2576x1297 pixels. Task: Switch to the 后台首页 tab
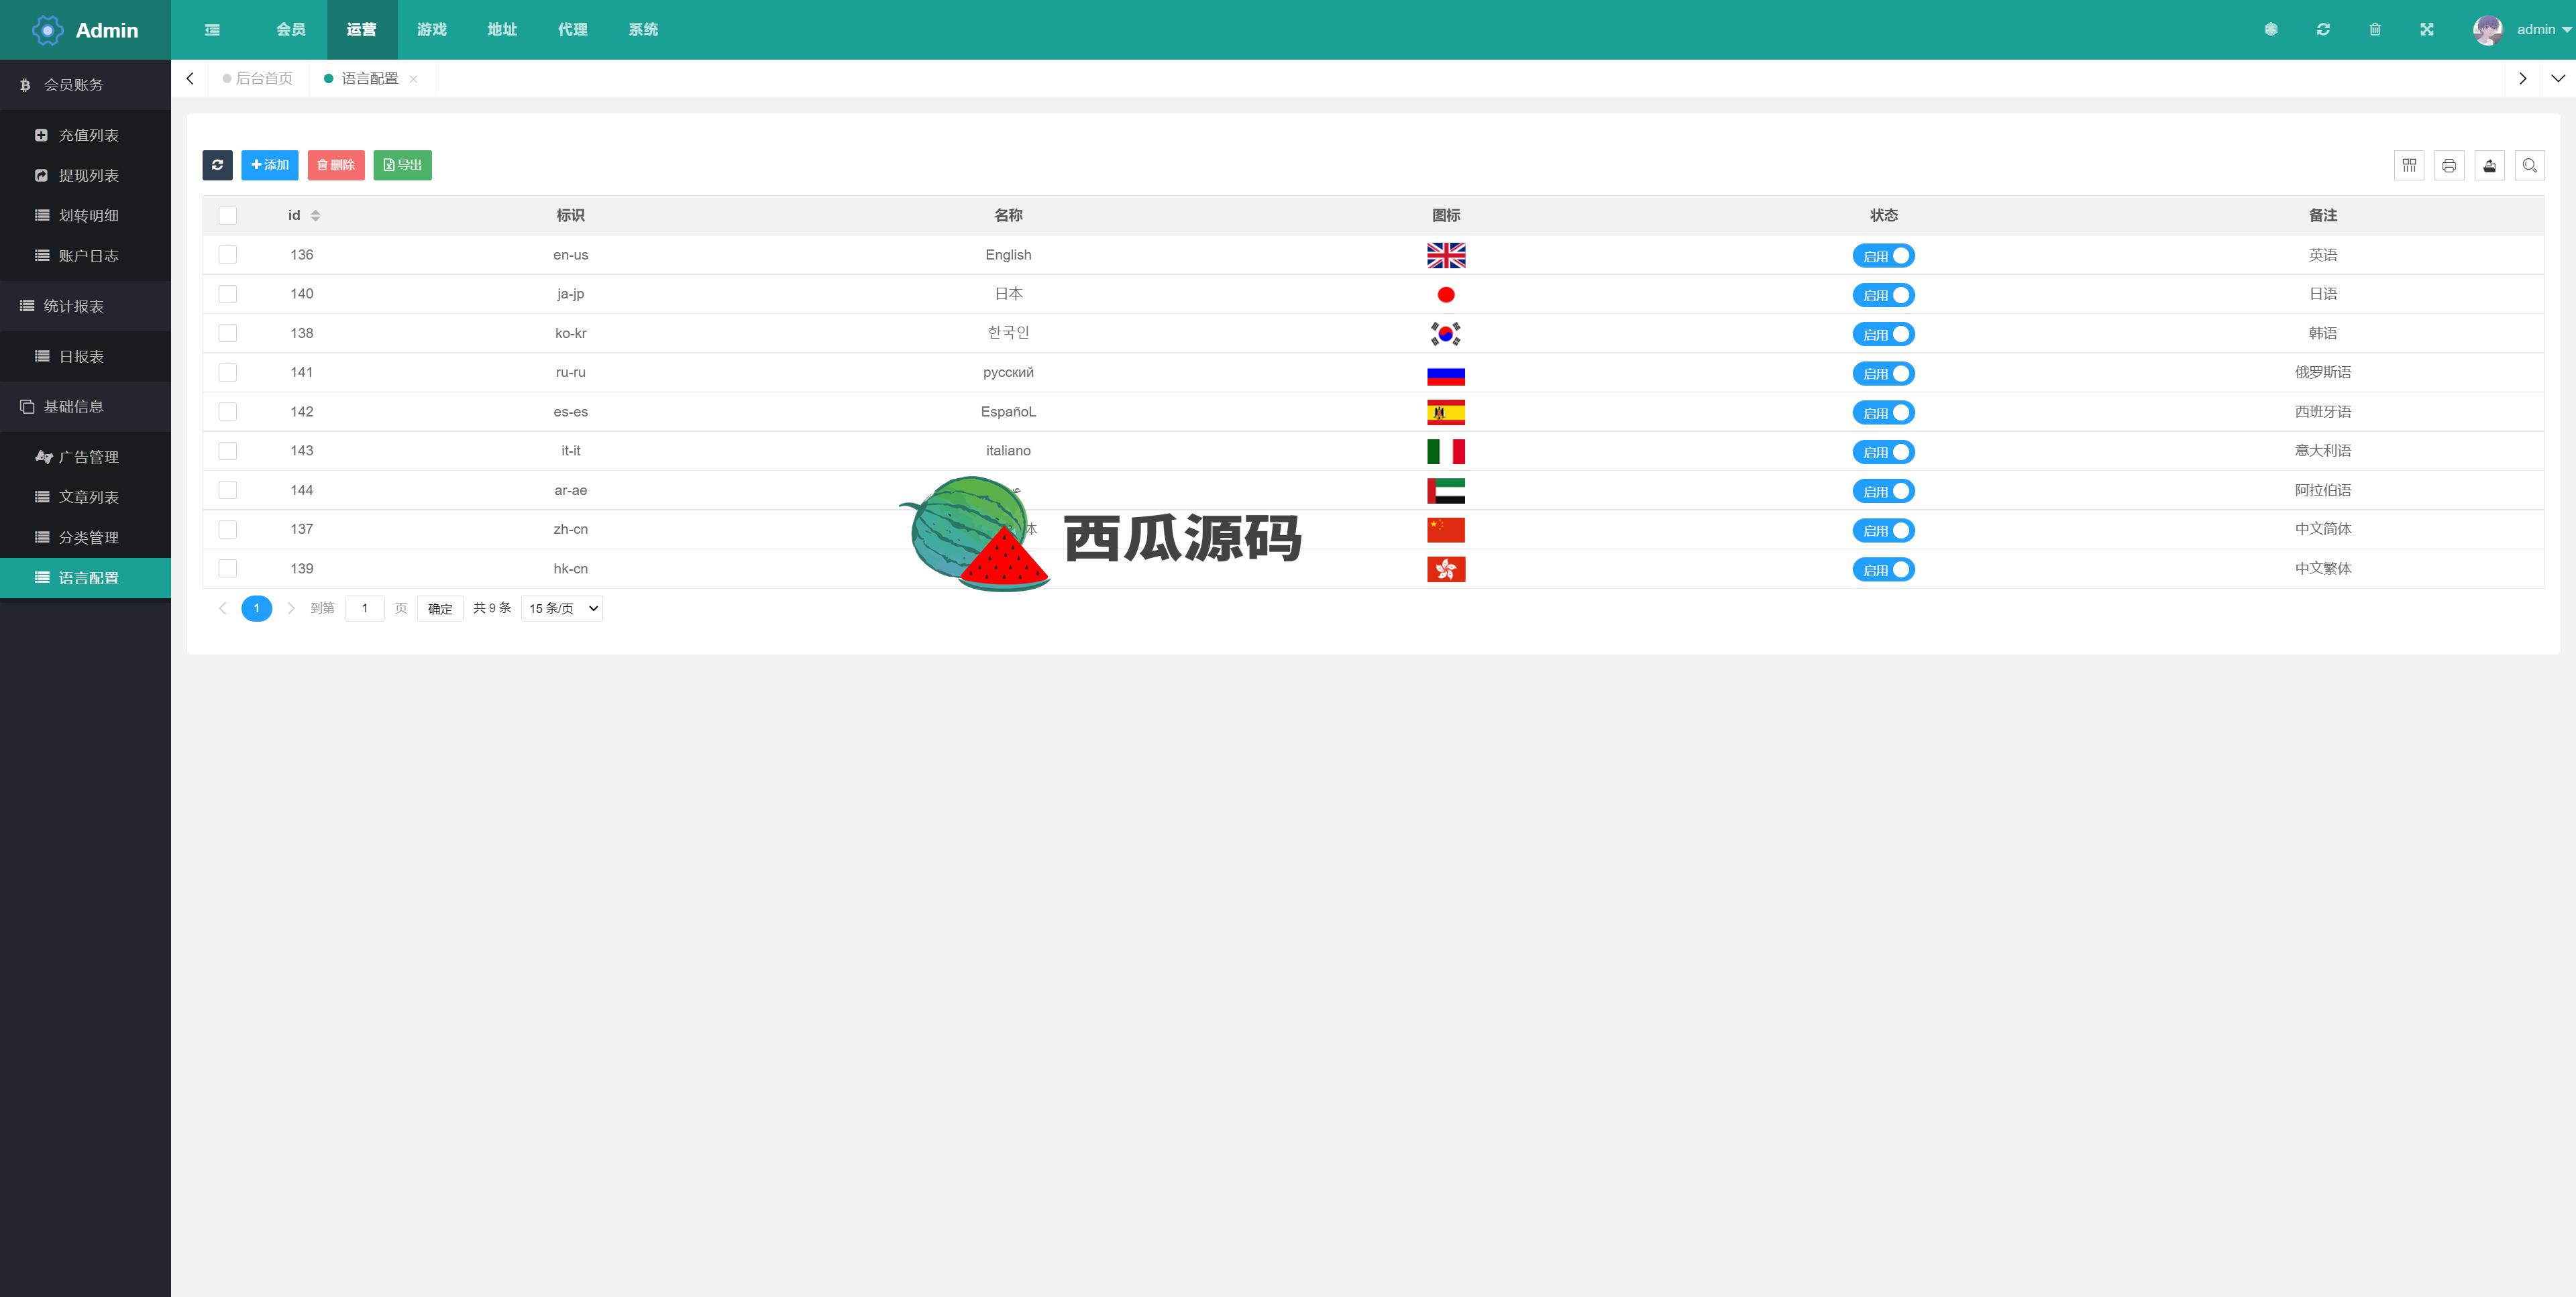[258, 79]
